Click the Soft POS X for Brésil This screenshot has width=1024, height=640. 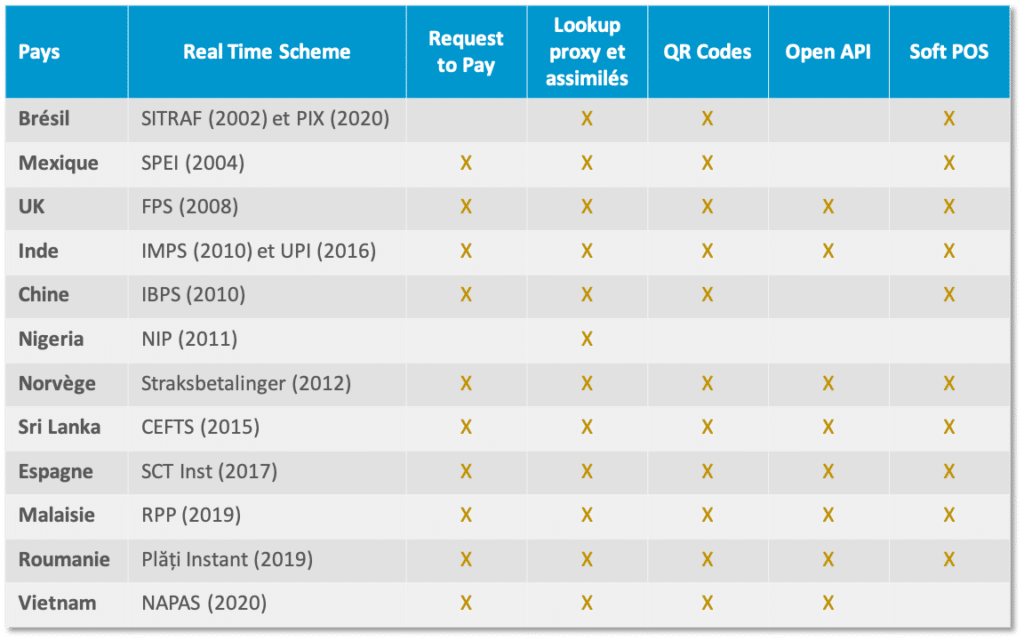[x=949, y=119]
